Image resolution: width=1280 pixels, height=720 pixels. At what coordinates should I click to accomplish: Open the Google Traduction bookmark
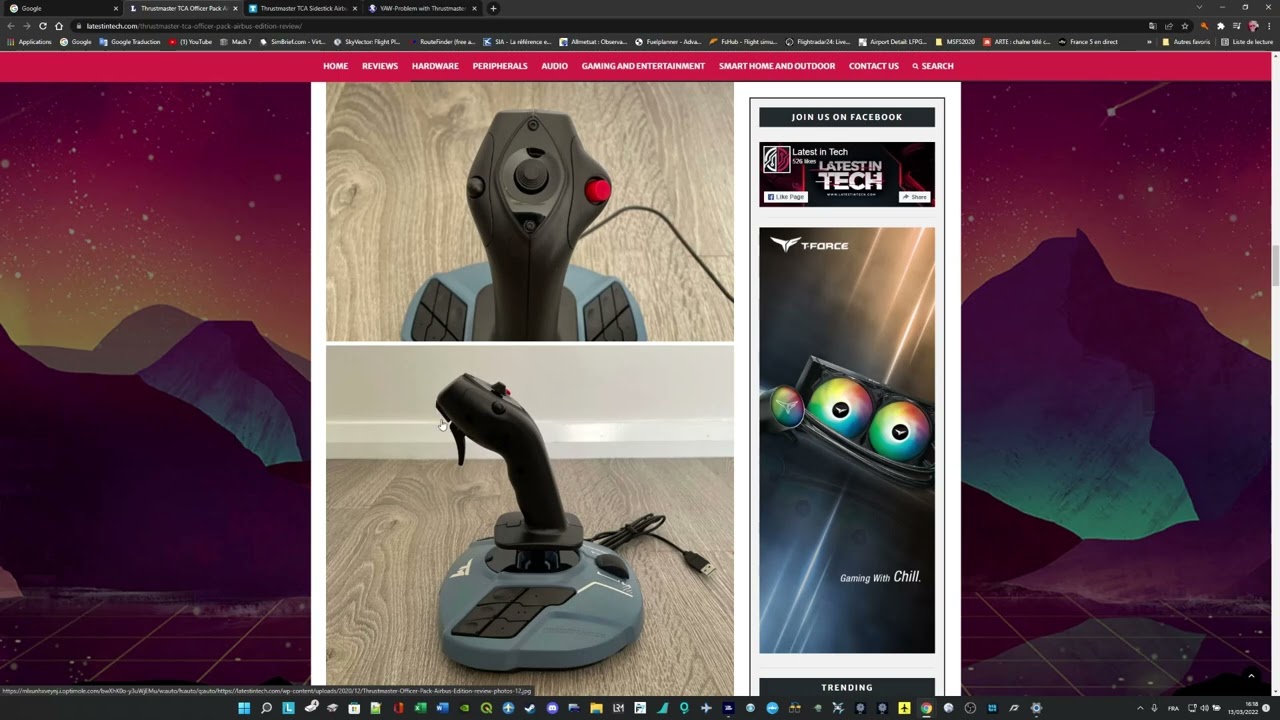[130, 42]
